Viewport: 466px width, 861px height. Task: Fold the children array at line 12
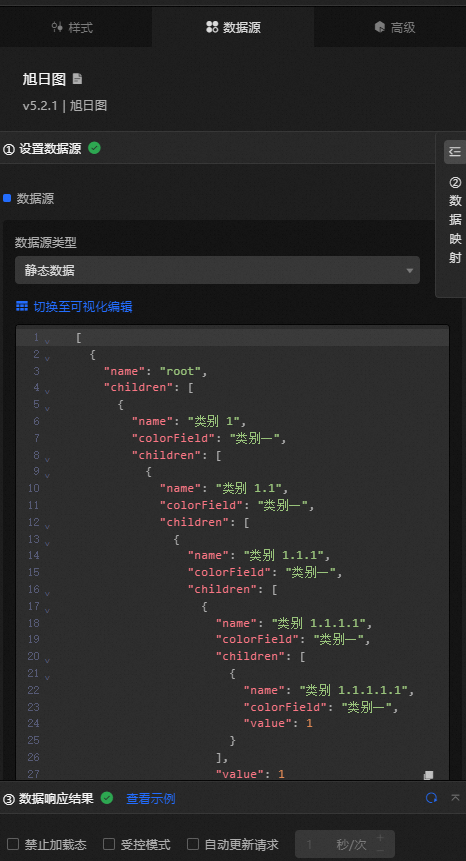point(47,526)
